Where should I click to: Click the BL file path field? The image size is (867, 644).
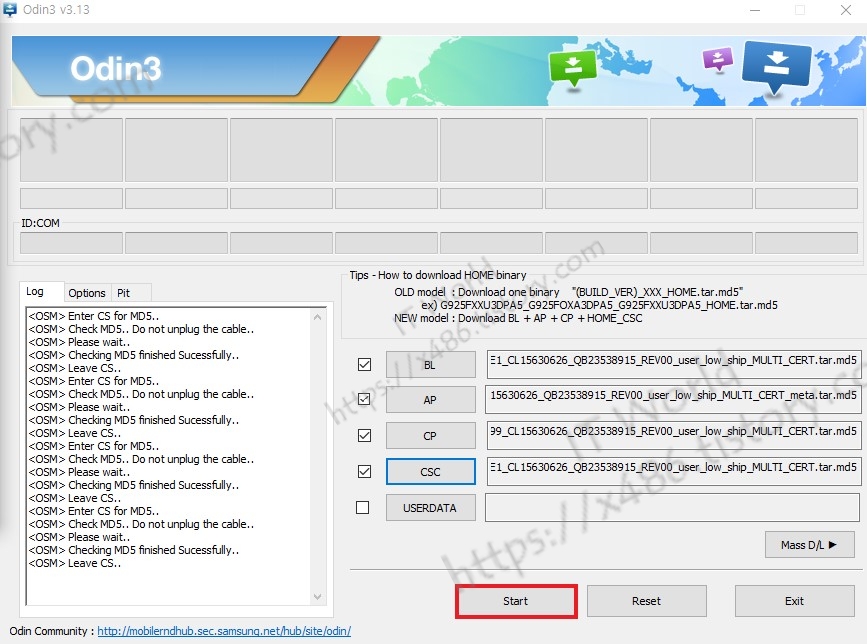[x=673, y=364]
